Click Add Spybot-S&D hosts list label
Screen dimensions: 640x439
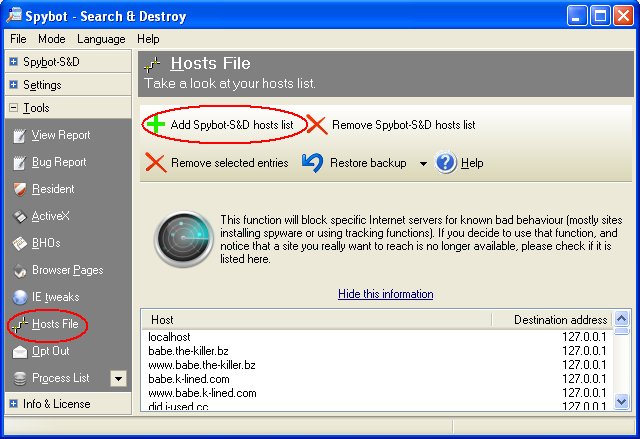(232, 125)
